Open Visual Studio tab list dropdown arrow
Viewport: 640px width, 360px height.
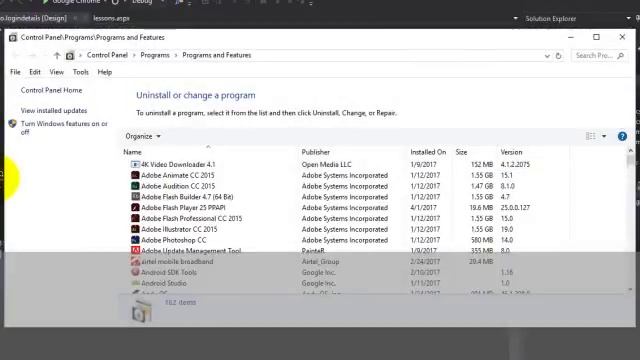(516, 18)
